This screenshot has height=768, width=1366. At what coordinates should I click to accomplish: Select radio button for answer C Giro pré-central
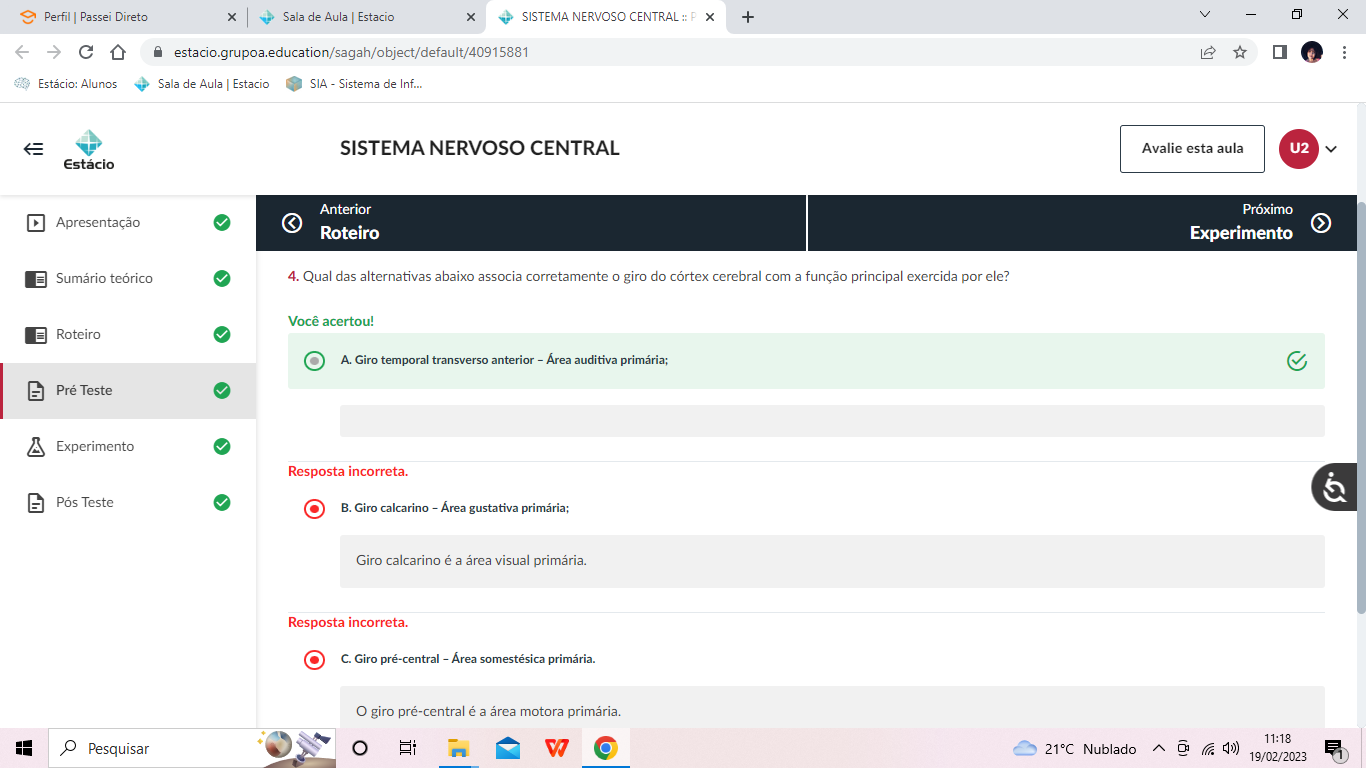point(314,660)
